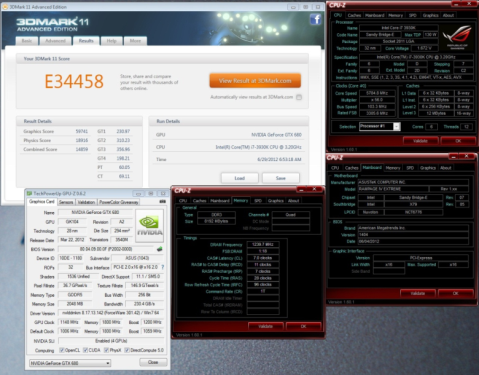Click Validate in the CPU-Z Memory window
479x375 pixels.
pos(266,326)
